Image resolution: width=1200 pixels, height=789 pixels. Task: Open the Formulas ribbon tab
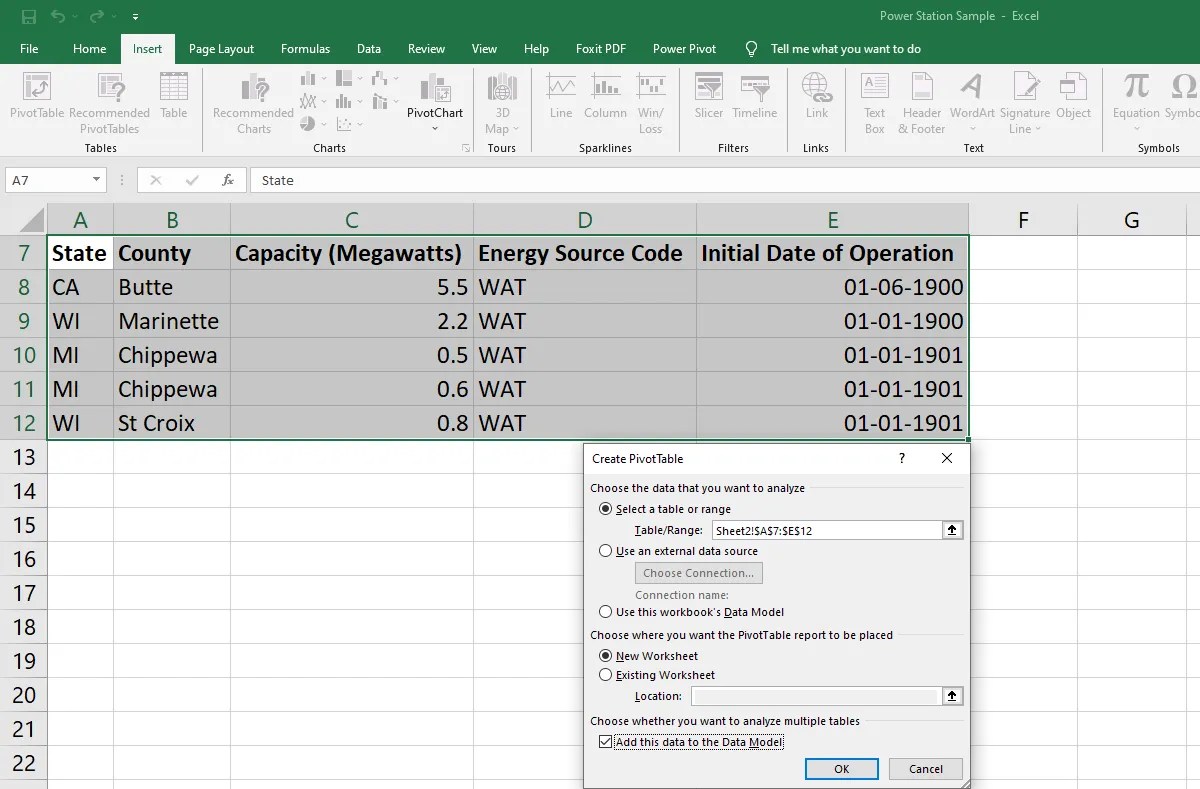click(x=305, y=48)
